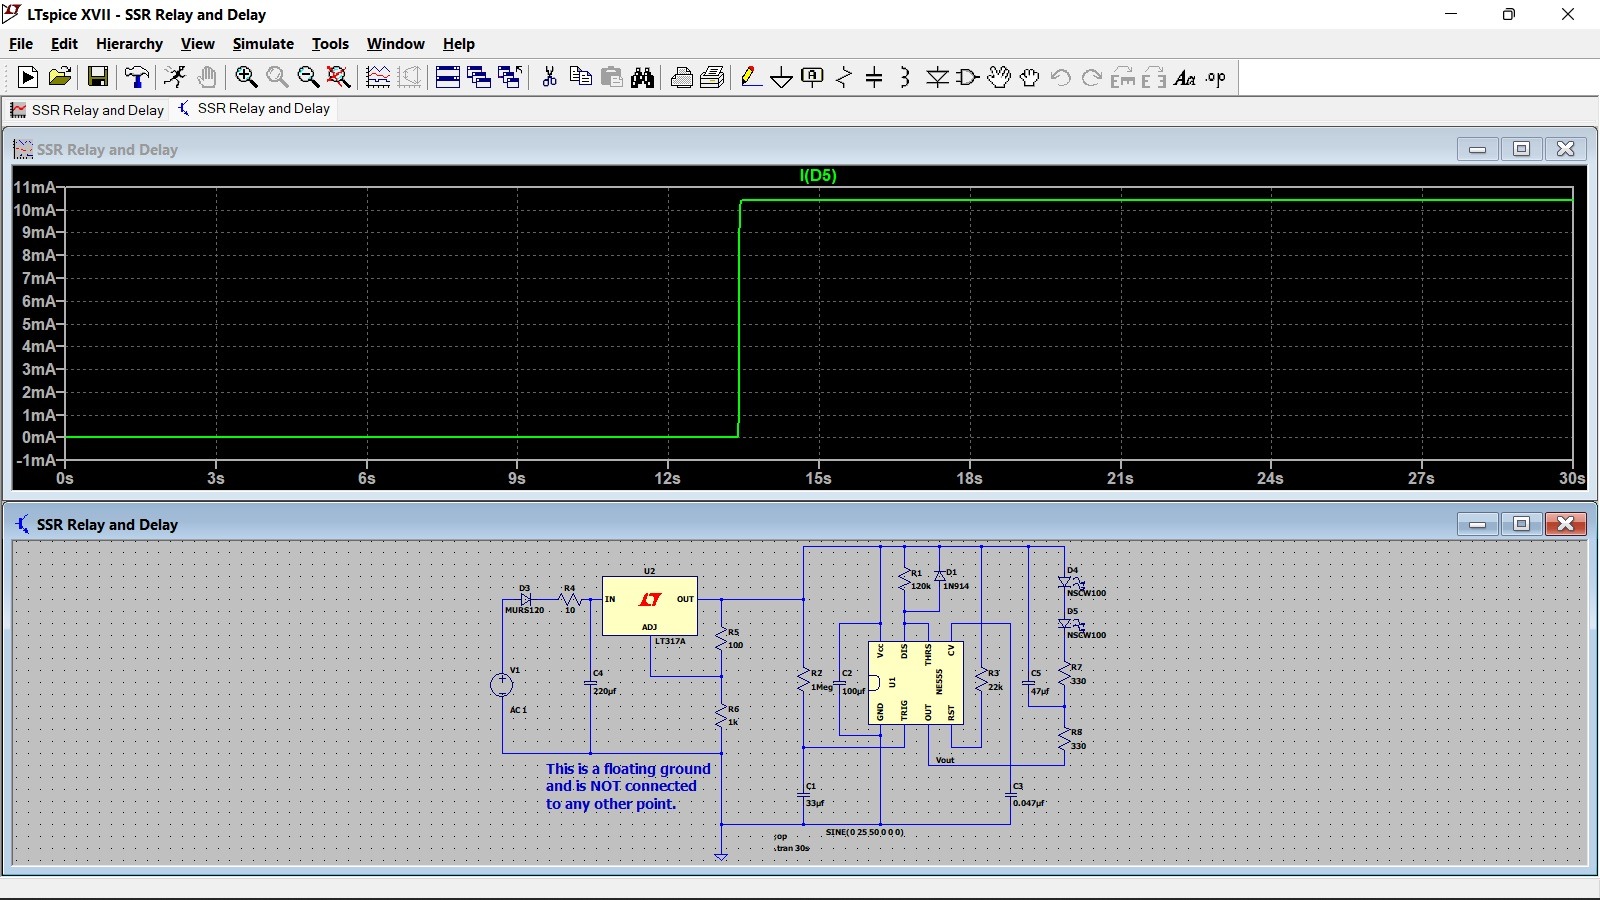Switch to the schematic SSR Relay and Delay tab
1600x900 pixels.
click(x=254, y=108)
